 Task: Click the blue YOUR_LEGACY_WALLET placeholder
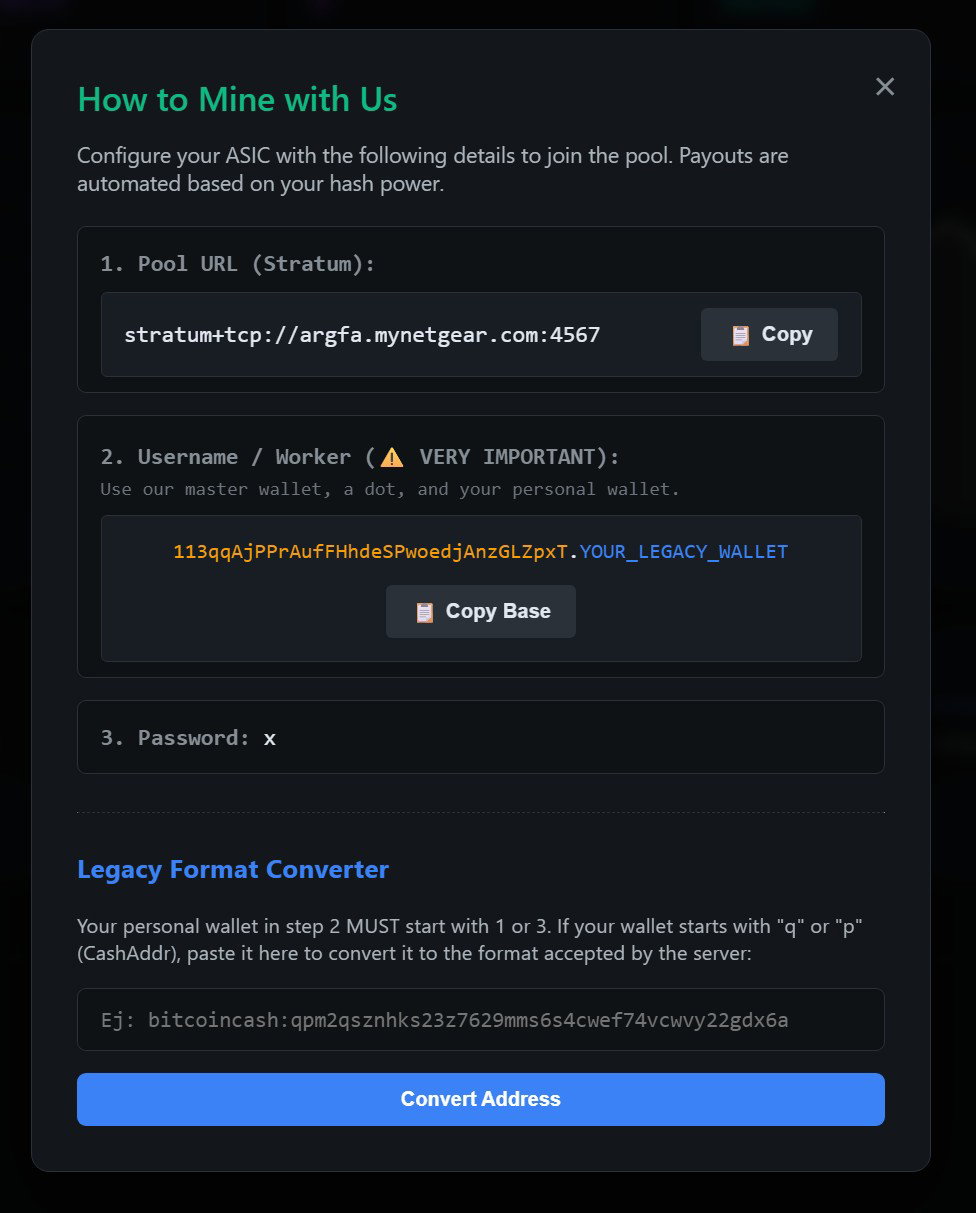(x=684, y=552)
